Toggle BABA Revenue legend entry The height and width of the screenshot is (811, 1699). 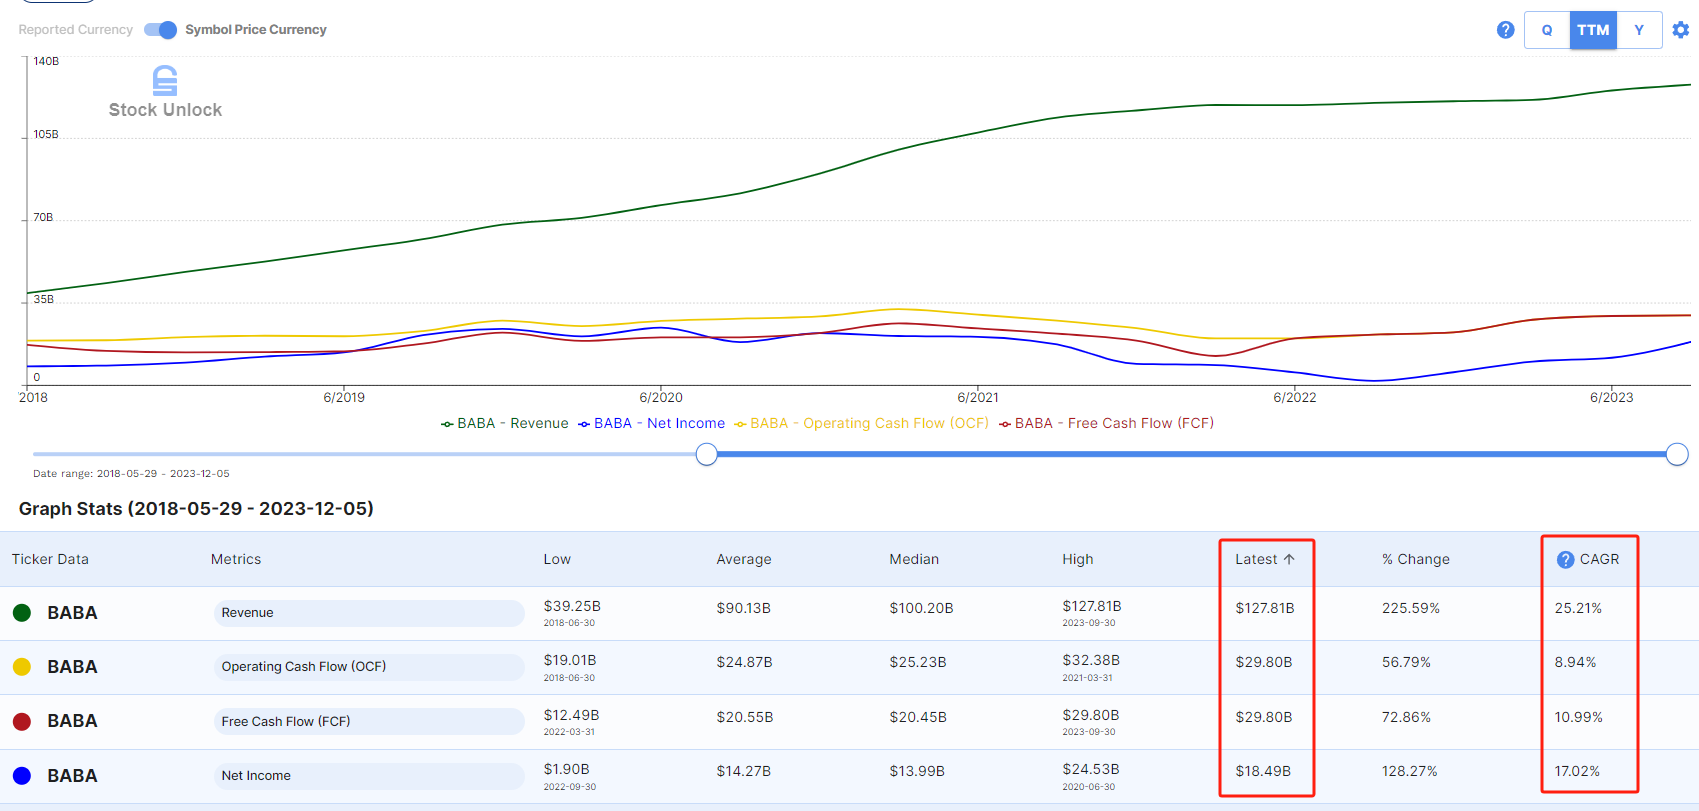pyautogui.click(x=505, y=423)
